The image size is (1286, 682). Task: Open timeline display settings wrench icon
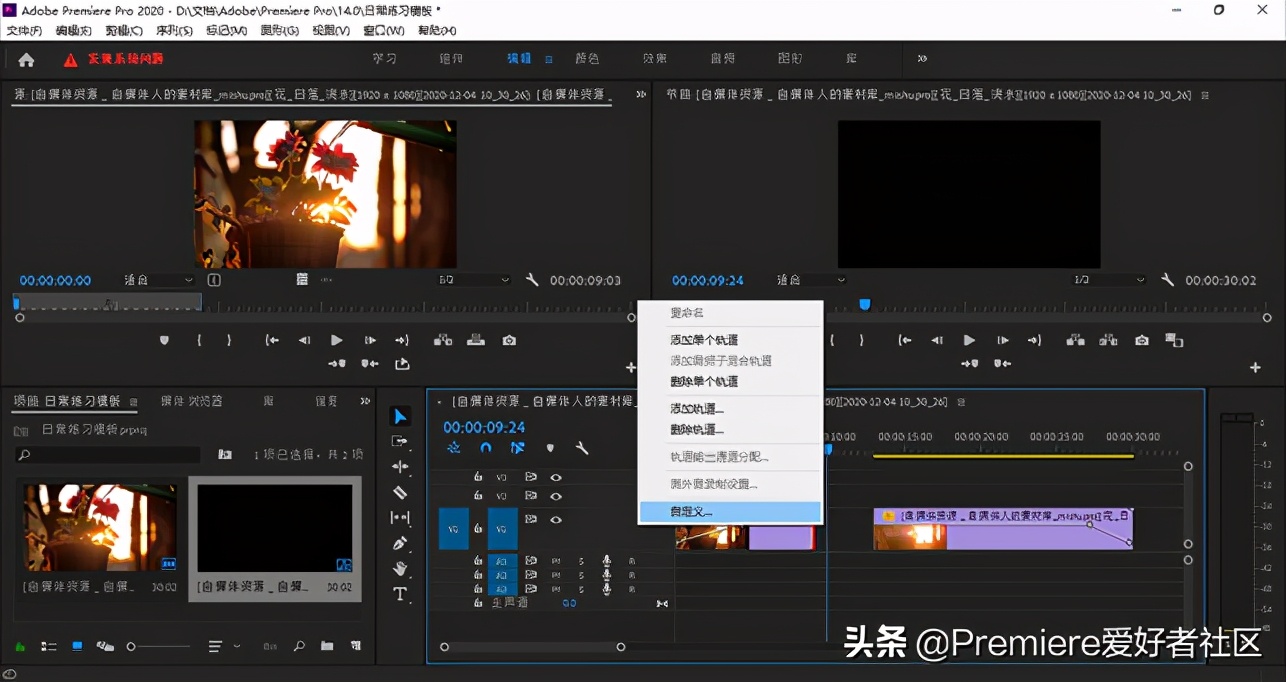[582, 449]
